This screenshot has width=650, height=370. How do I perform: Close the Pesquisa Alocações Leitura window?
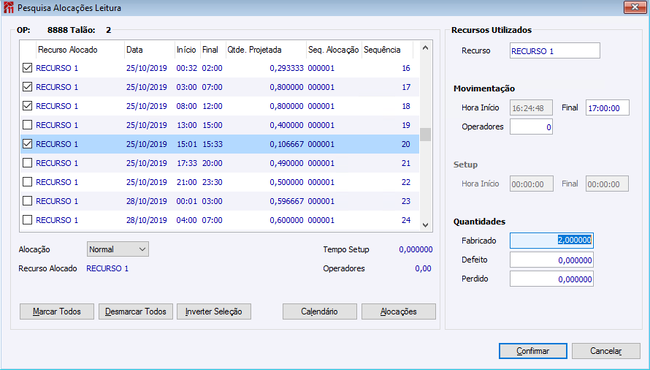click(x=635, y=7)
